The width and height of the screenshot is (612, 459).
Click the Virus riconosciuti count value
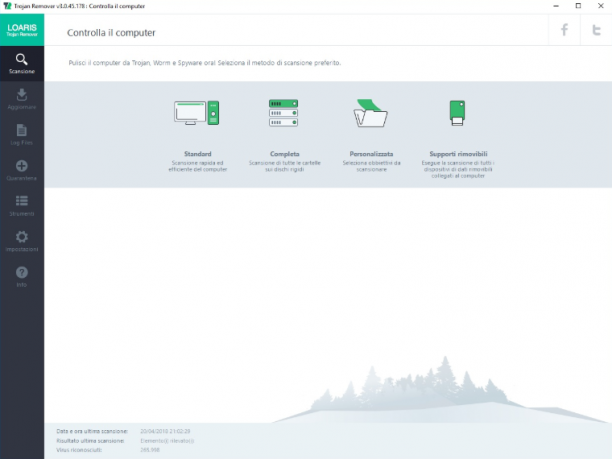point(150,450)
